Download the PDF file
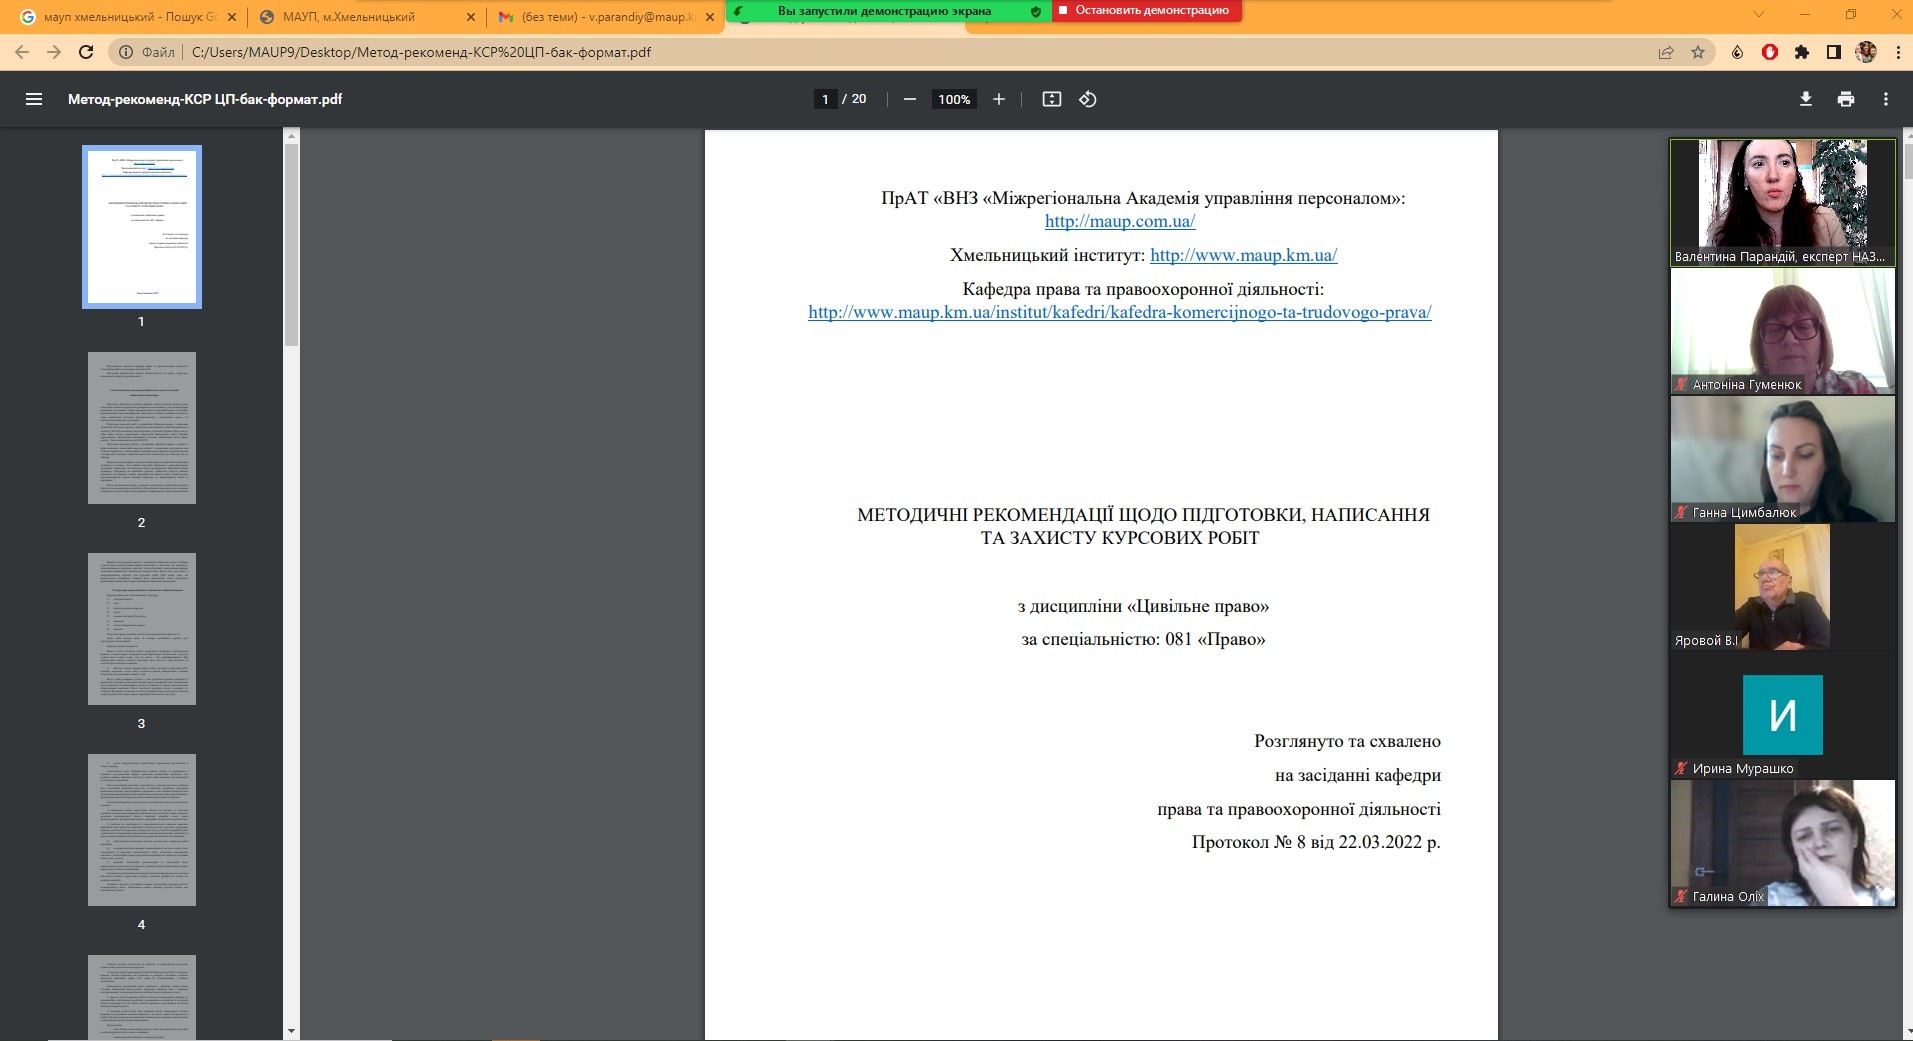Image resolution: width=1913 pixels, height=1041 pixels. pos(1806,99)
